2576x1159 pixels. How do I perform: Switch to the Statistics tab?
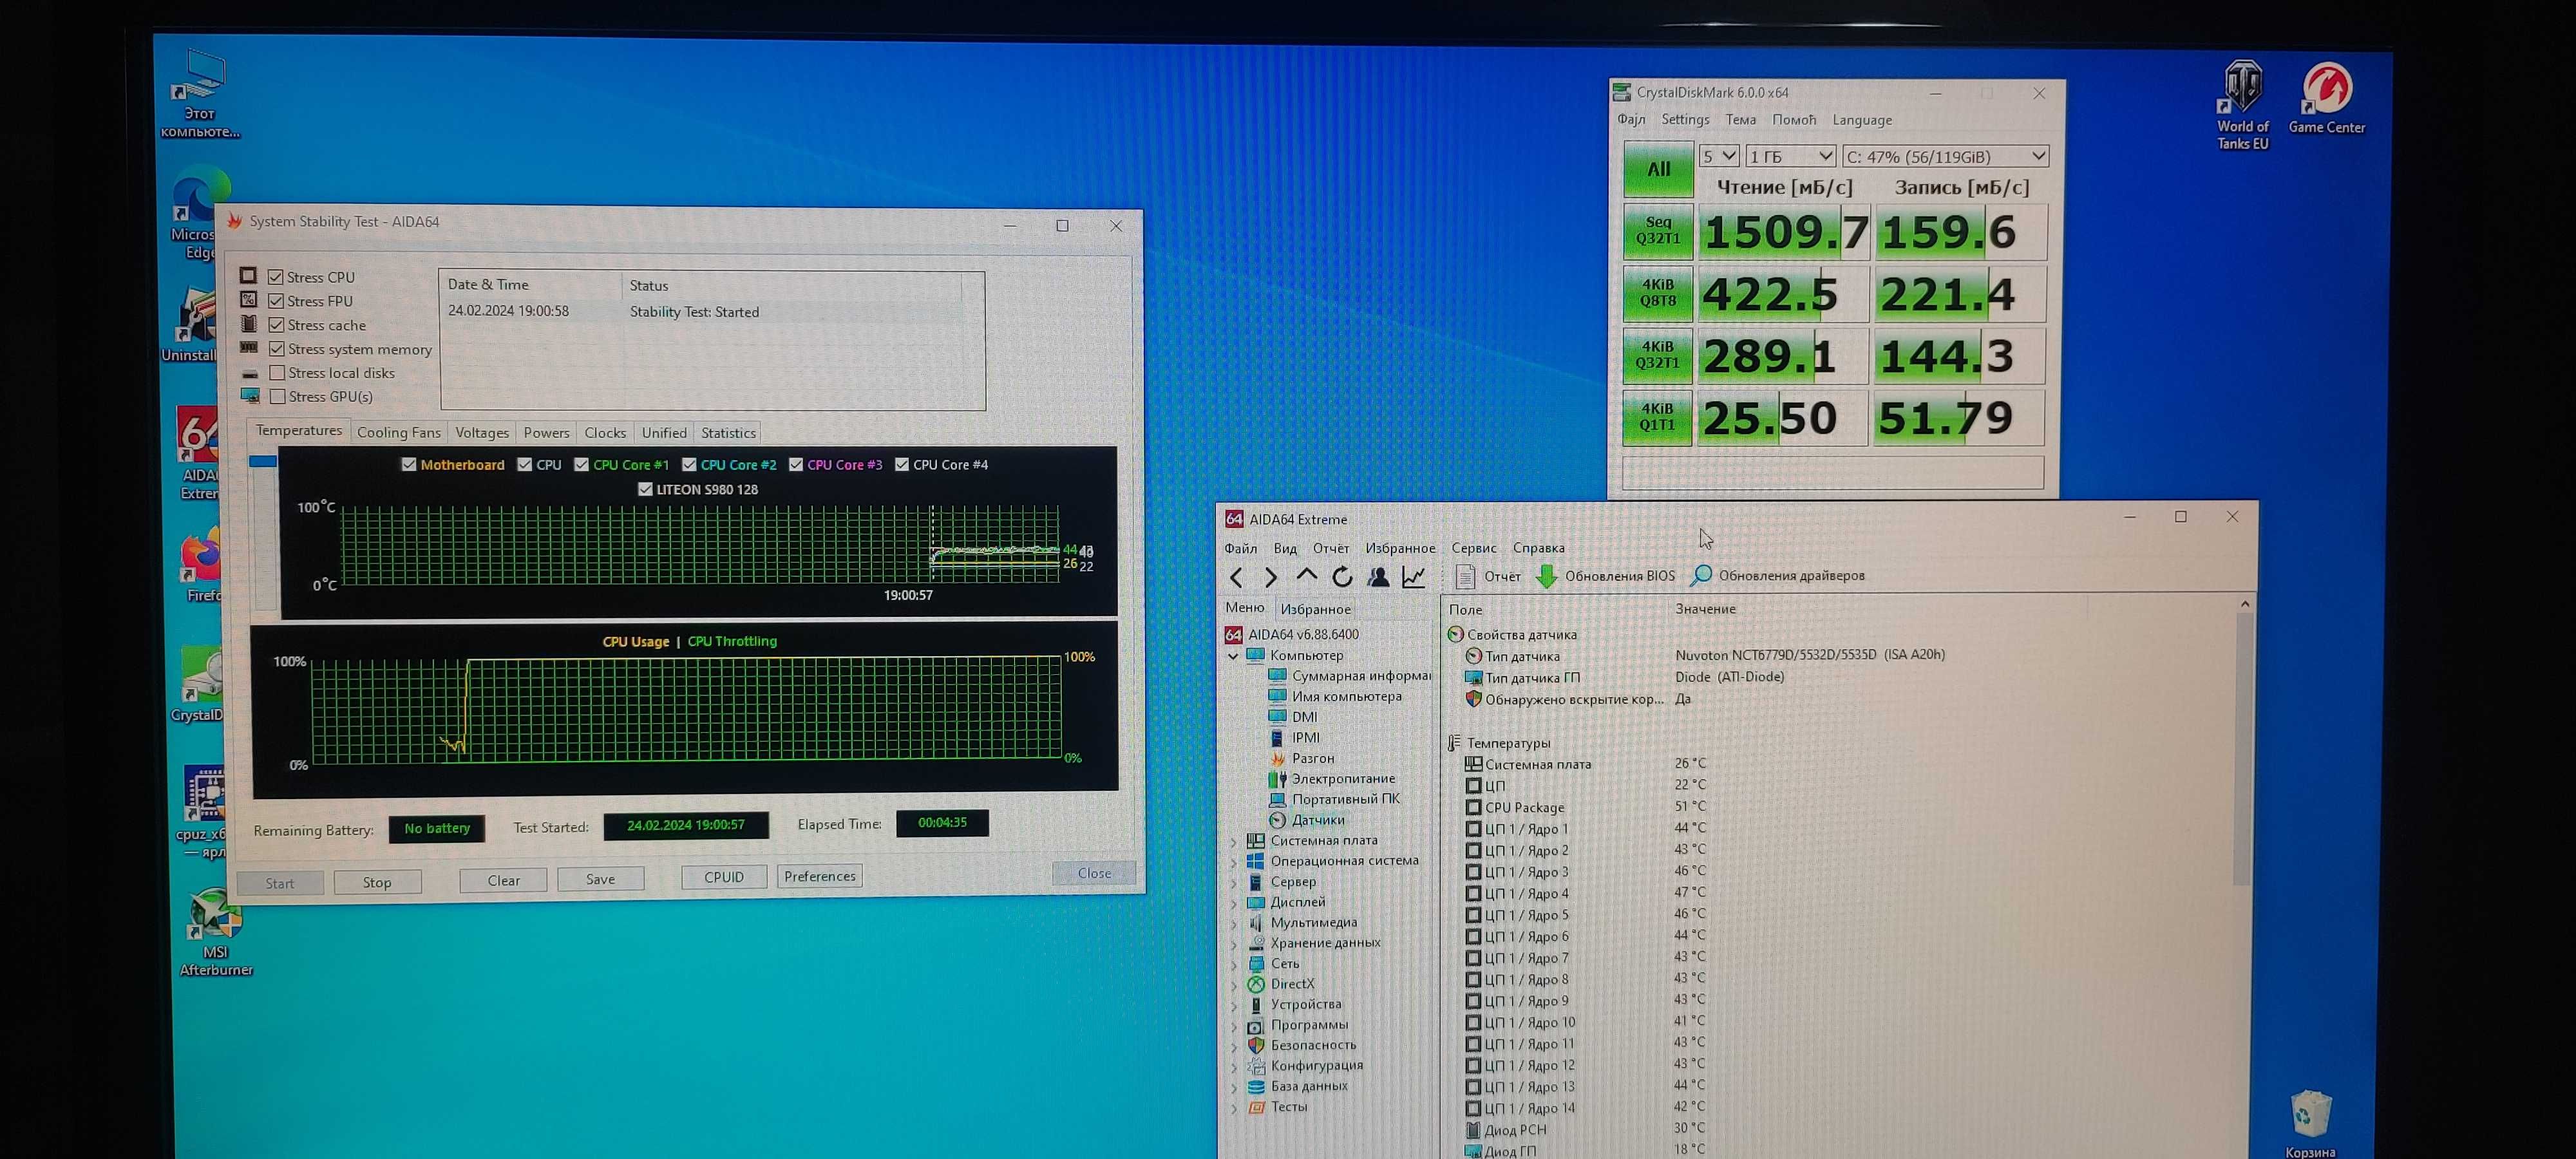[728, 433]
